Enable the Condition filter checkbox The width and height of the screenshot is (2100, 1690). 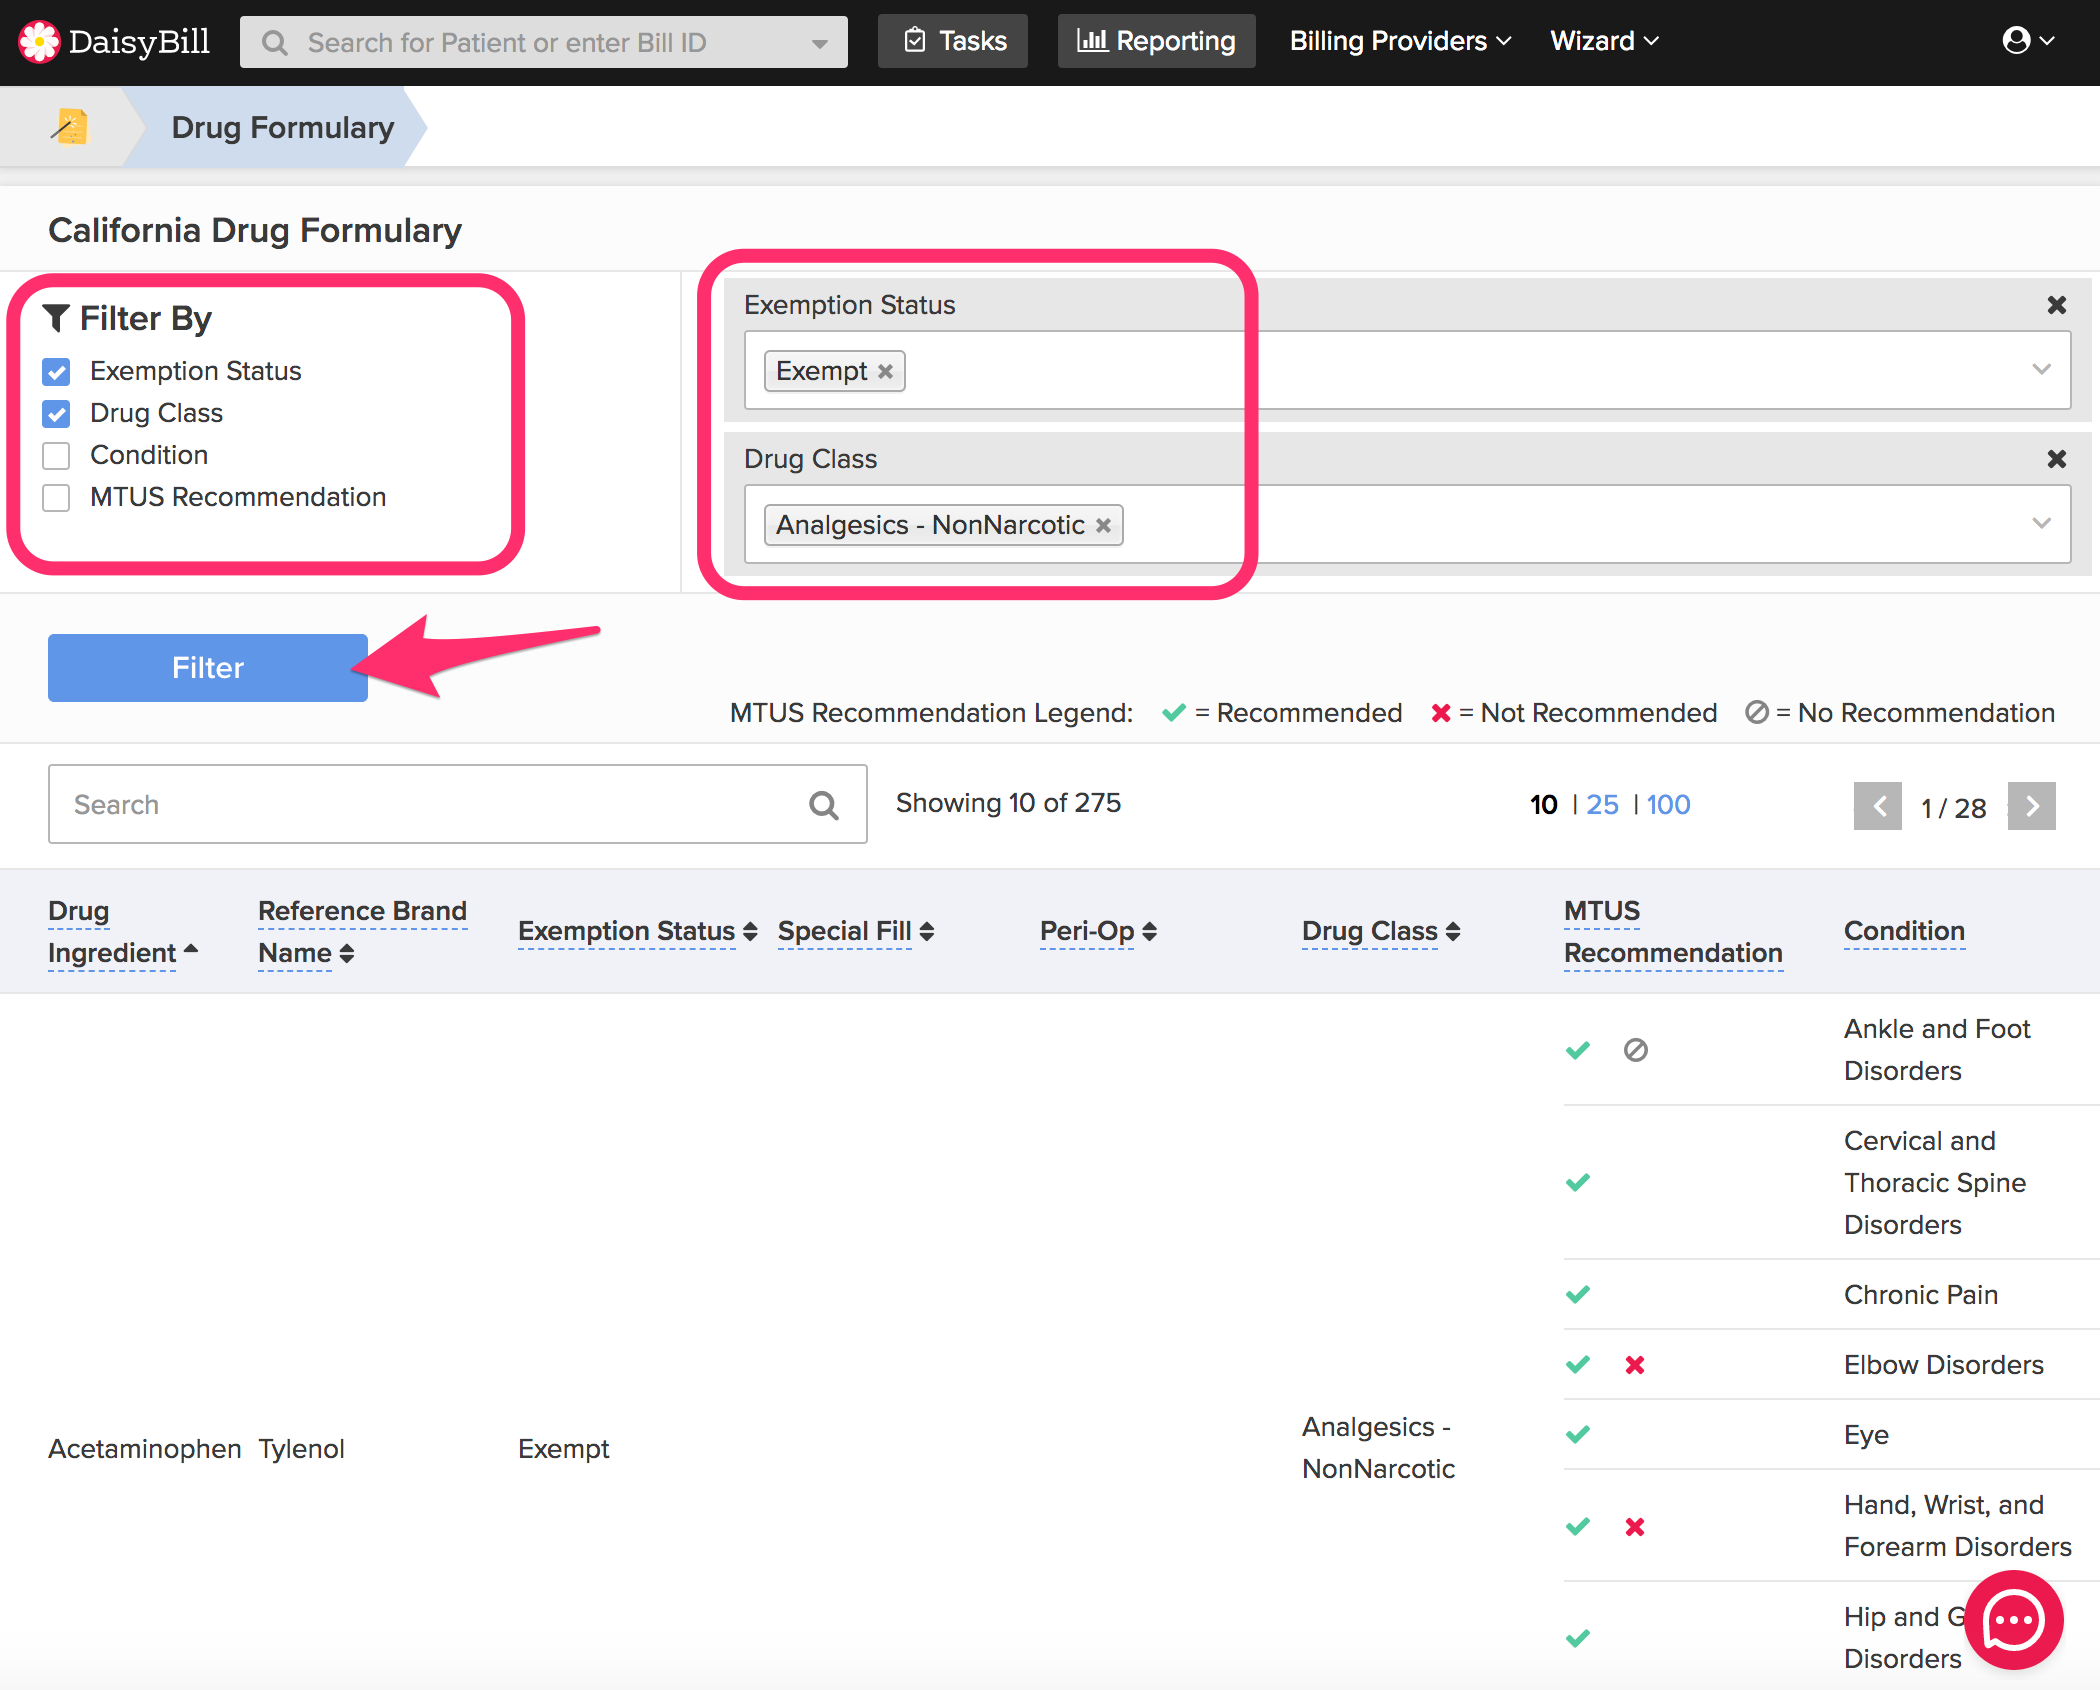(x=57, y=456)
